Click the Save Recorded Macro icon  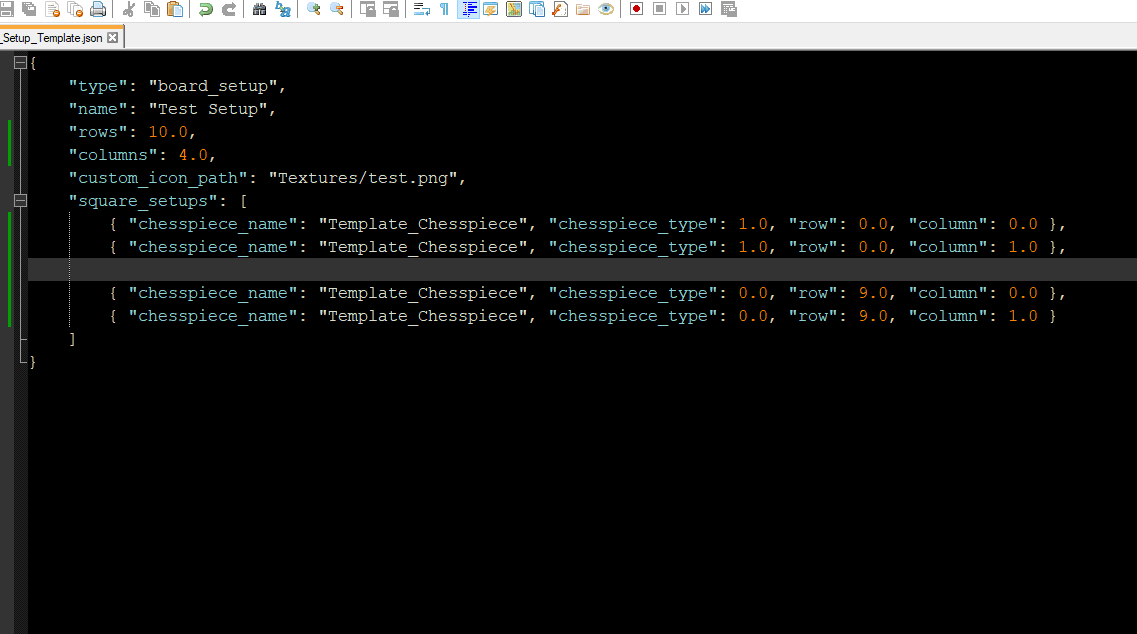729,9
